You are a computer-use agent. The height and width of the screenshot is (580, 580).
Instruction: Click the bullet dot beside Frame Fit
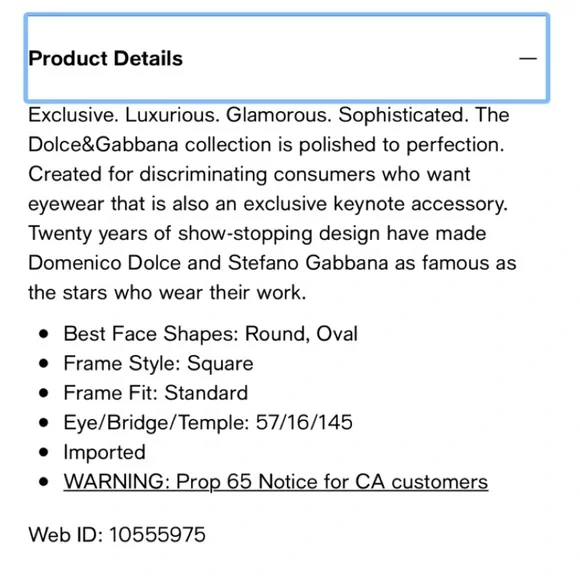click(44, 393)
